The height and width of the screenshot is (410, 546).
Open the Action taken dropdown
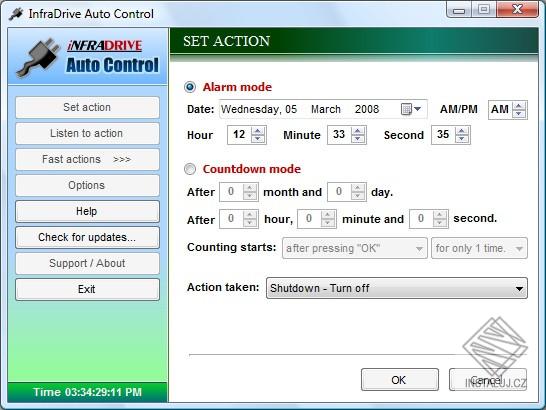tap(397, 288)
